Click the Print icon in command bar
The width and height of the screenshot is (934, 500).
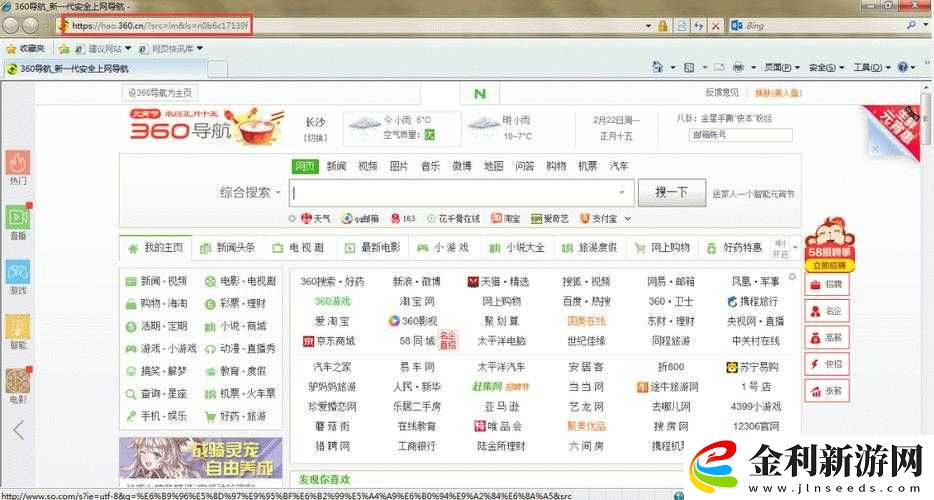[738, 67]
